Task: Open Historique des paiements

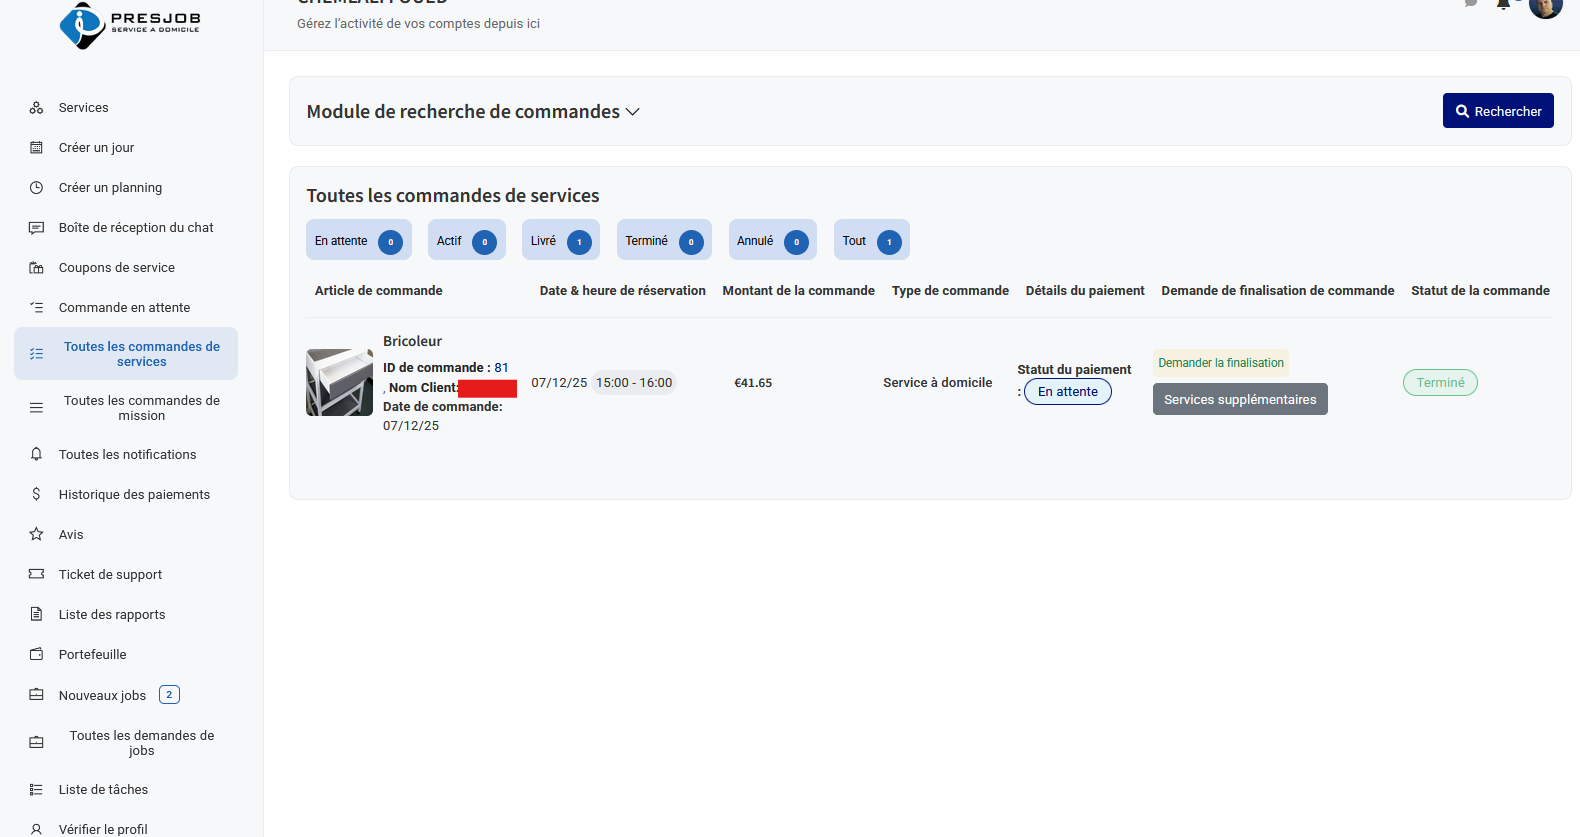Action: click(x=134, y=494)
